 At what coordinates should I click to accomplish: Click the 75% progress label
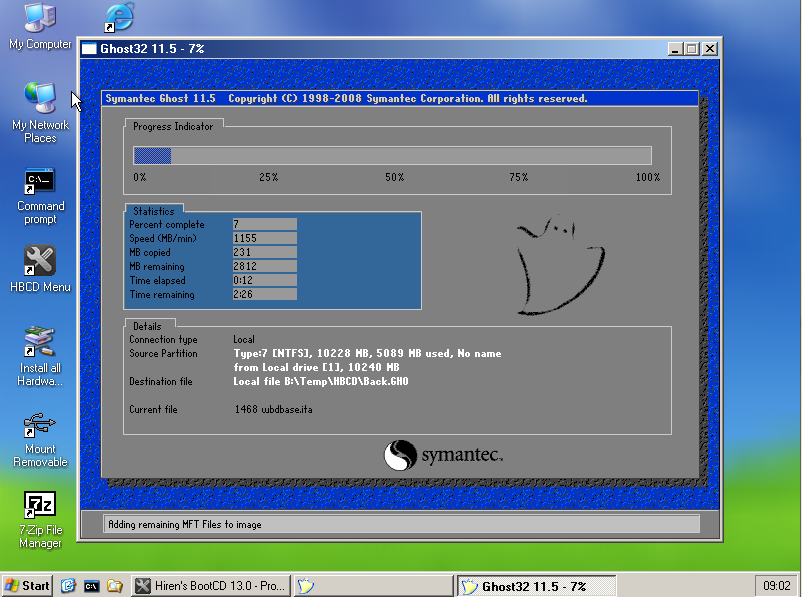point(519,177)
